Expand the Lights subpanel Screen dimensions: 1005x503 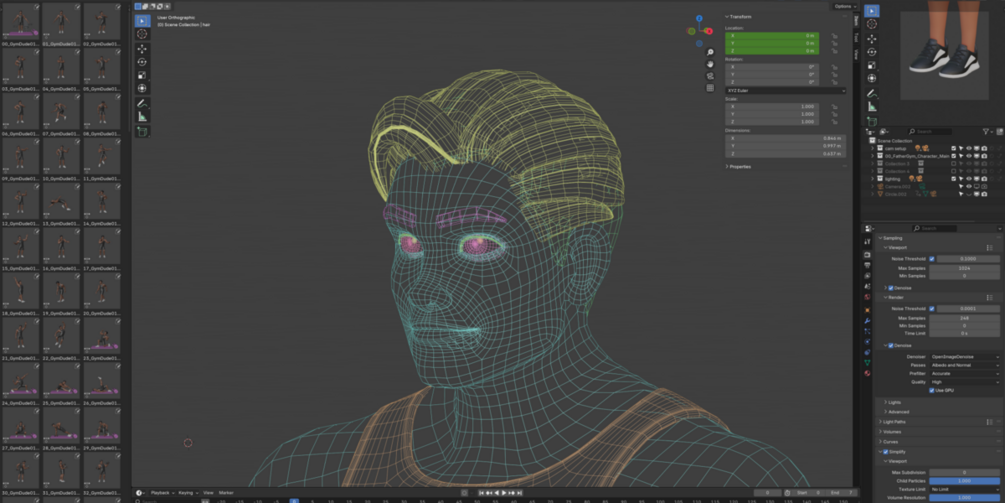893,402
